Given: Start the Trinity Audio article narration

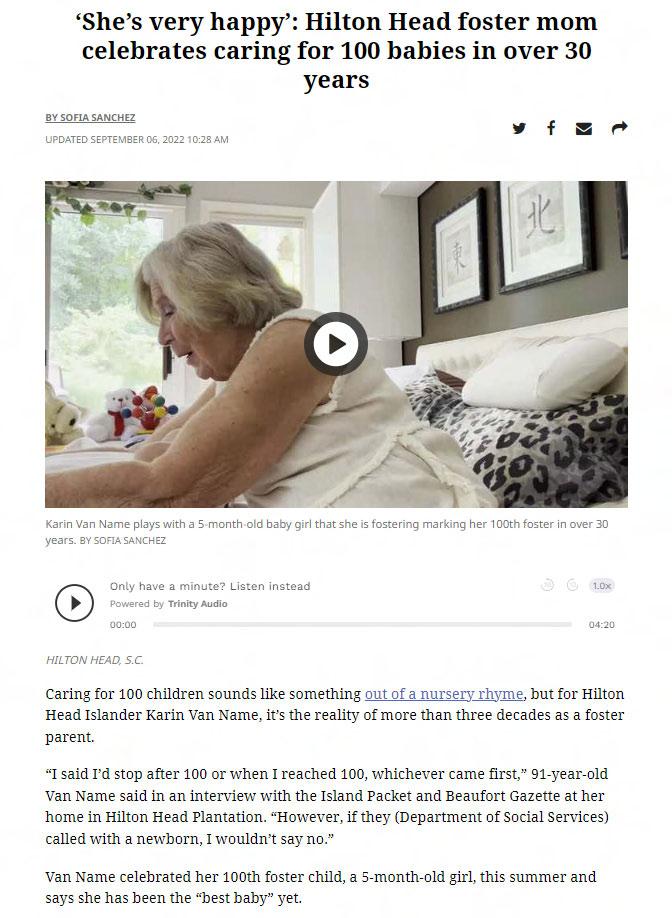Looking at the screenshot, I should [x=74, y=602].
